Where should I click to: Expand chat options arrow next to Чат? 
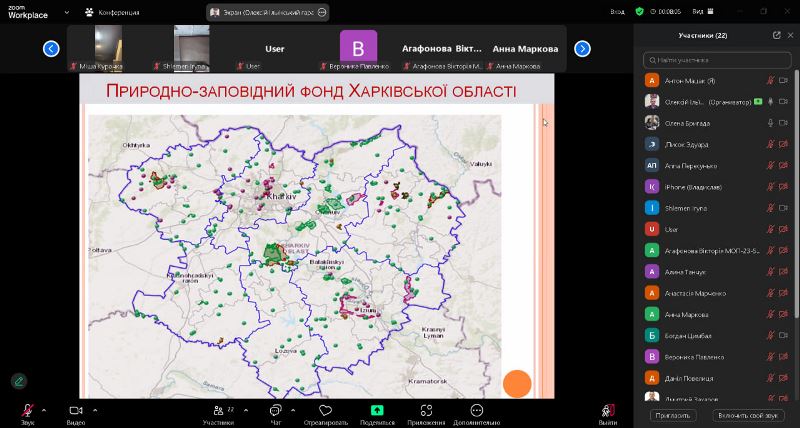pos(293,410)
